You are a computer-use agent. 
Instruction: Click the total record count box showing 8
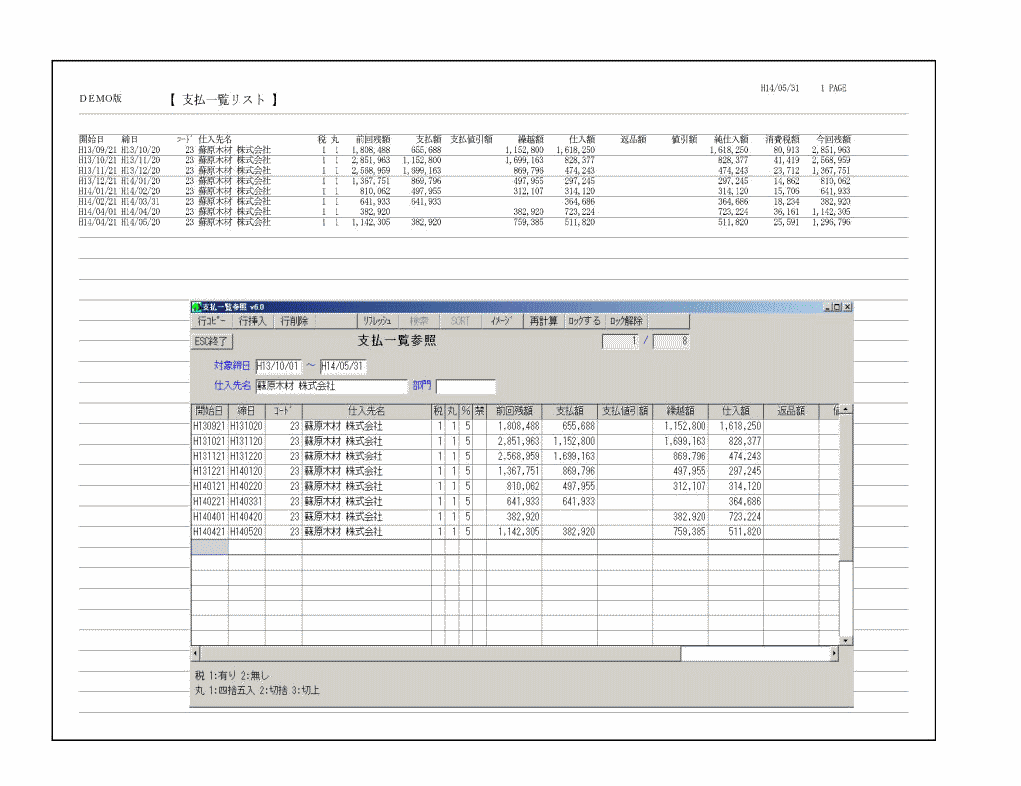tap(671, 341)
